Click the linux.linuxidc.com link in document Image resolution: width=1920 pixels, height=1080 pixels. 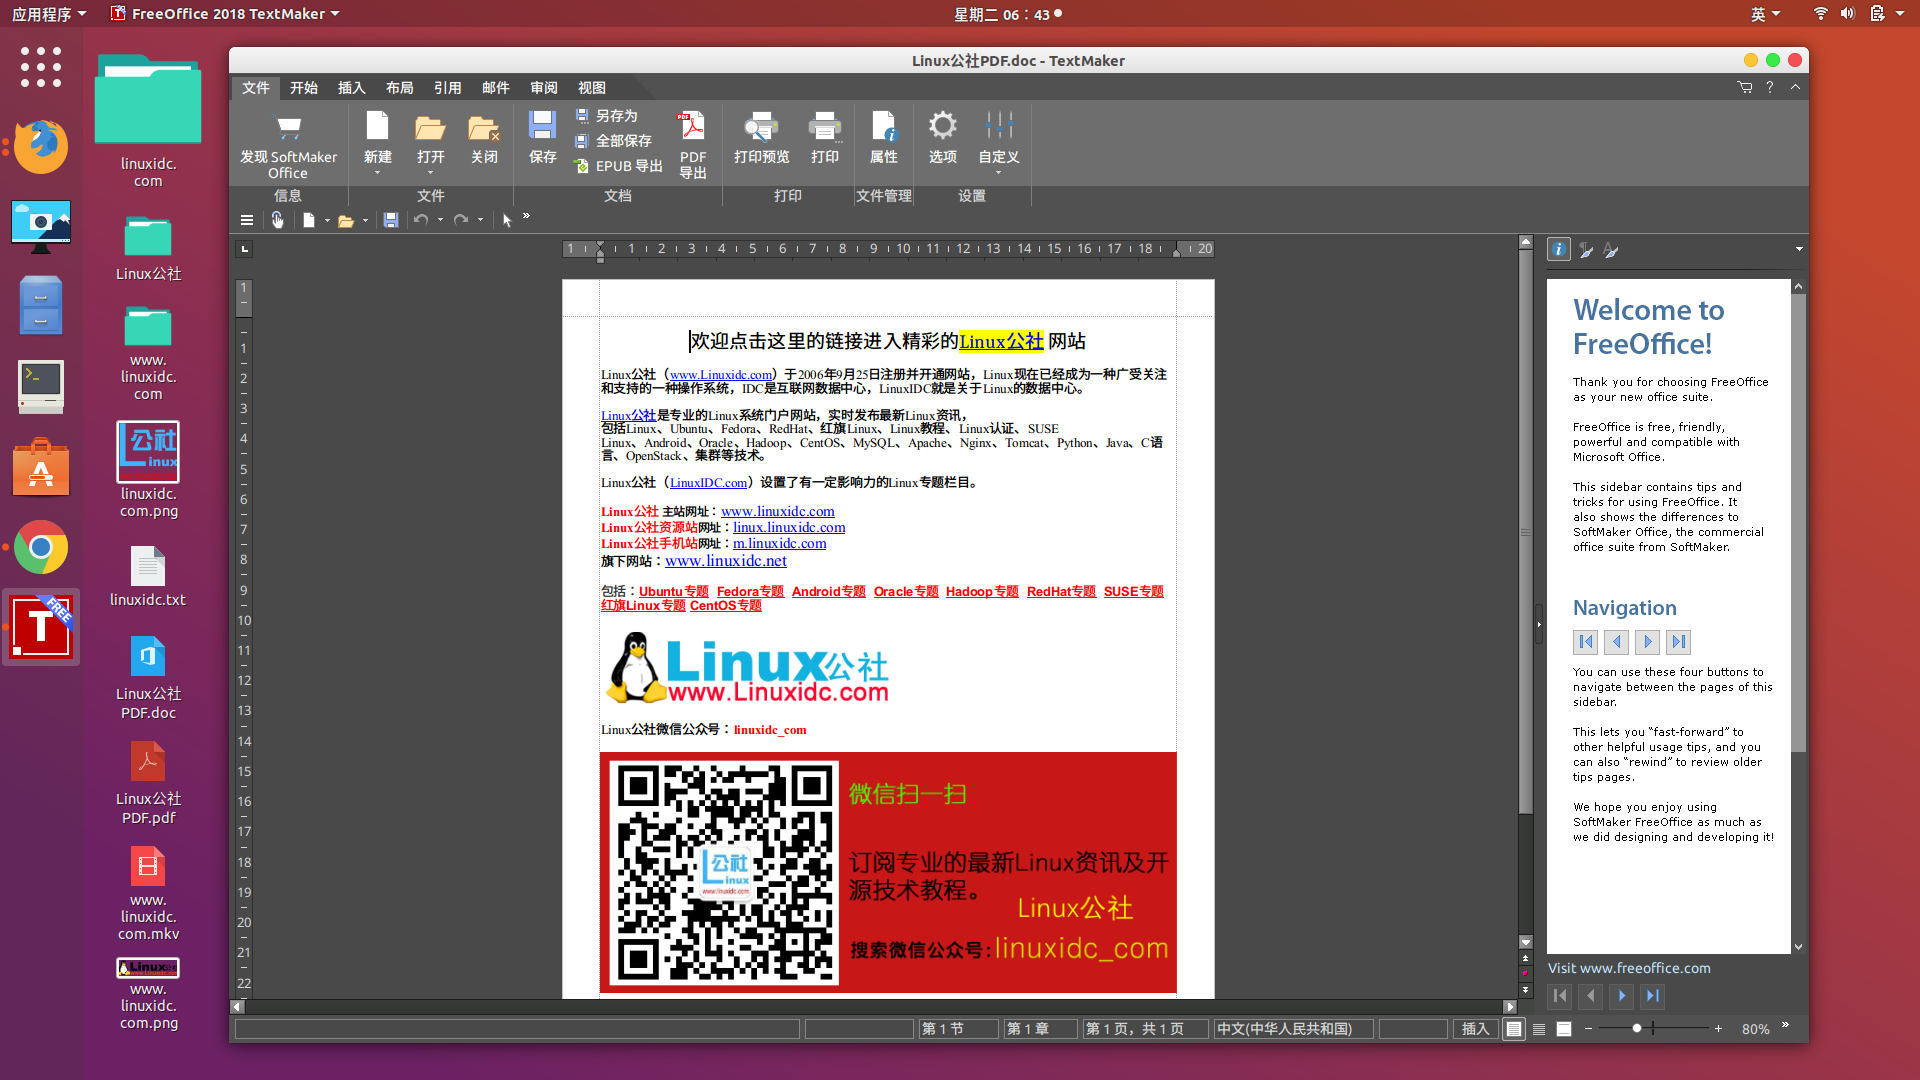click(x=789, y=527)
